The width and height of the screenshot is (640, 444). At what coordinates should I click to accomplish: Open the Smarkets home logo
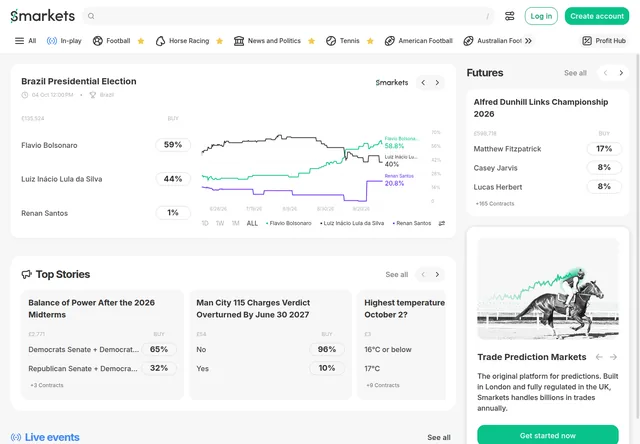pyautogui.click(x=42, y=16)
